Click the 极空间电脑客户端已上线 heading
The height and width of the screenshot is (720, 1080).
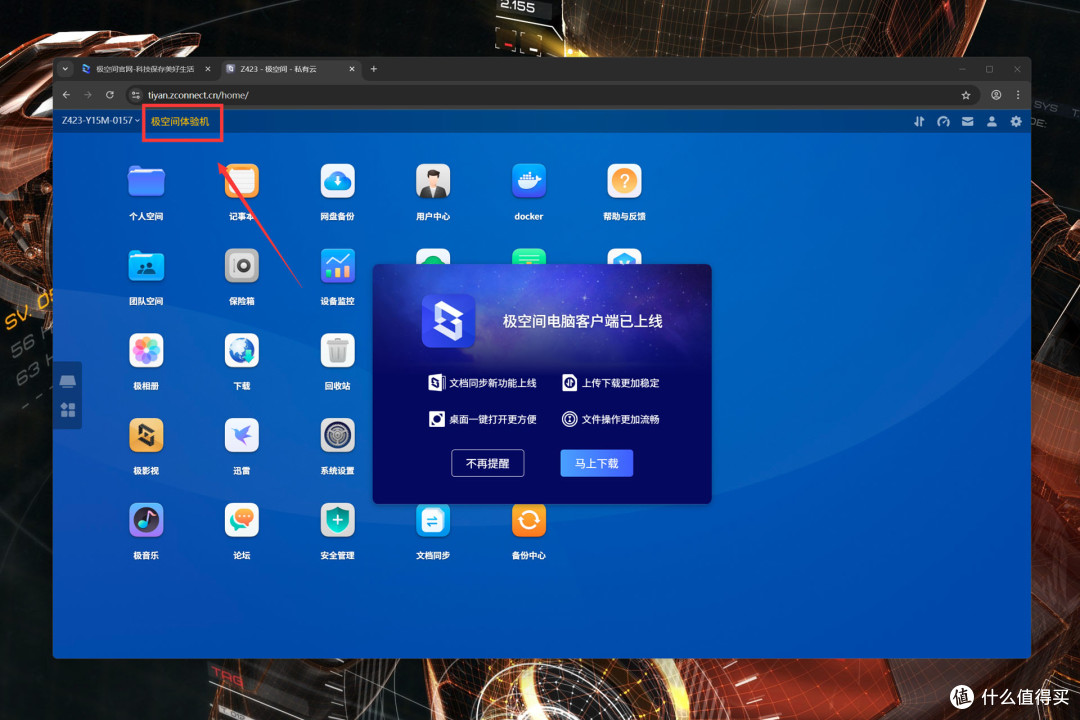[583, 321]
